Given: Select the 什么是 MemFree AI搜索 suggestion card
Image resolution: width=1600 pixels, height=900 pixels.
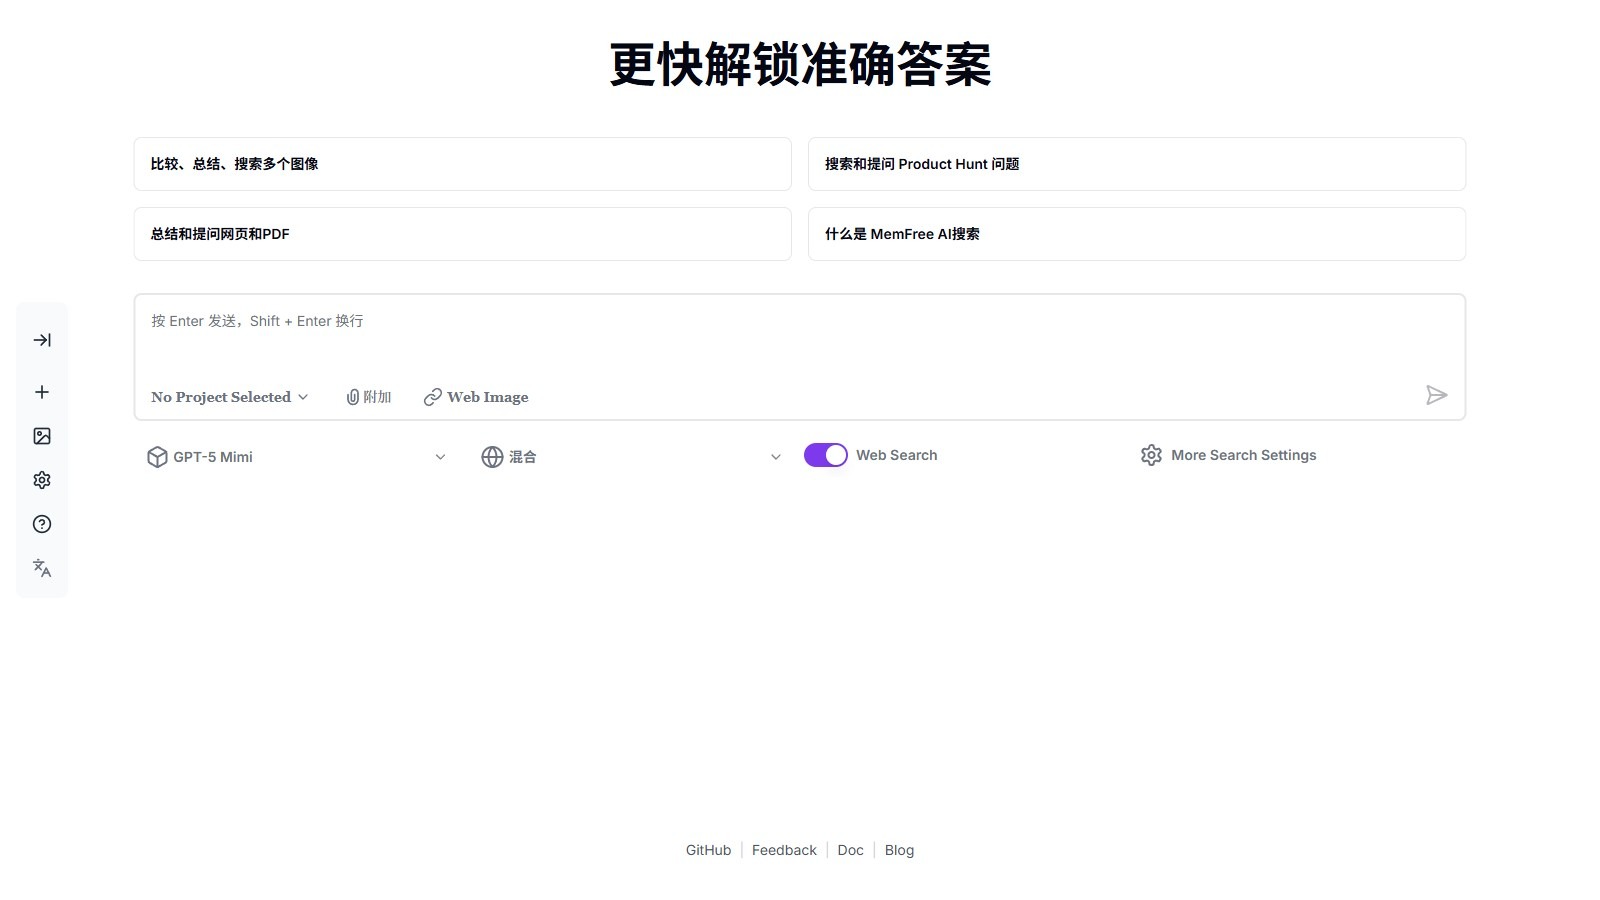Looking at the screenshot, I should [x=1136, y=233].
